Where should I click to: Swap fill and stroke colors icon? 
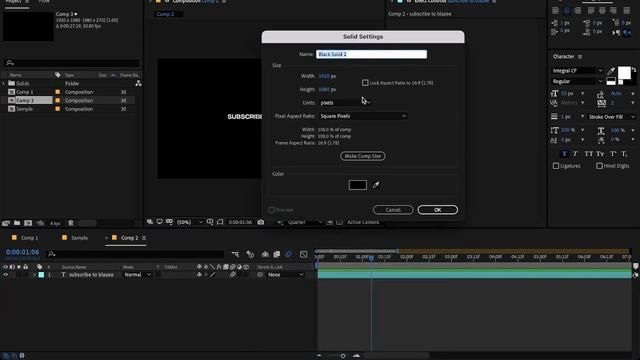633,69
